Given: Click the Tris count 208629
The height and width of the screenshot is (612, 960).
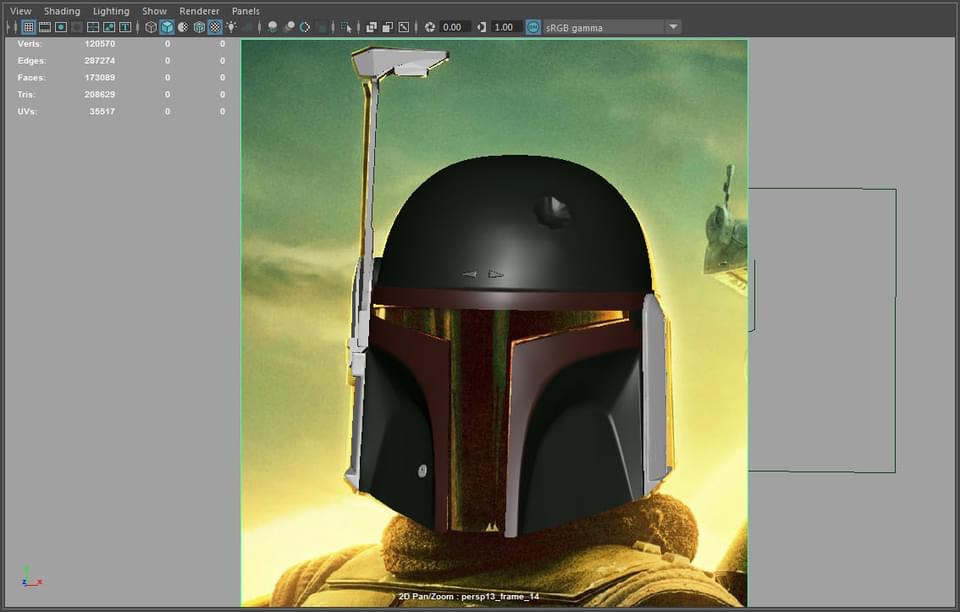Looking at the screenshot, I should pyautogui.click(x=99, y=94).
